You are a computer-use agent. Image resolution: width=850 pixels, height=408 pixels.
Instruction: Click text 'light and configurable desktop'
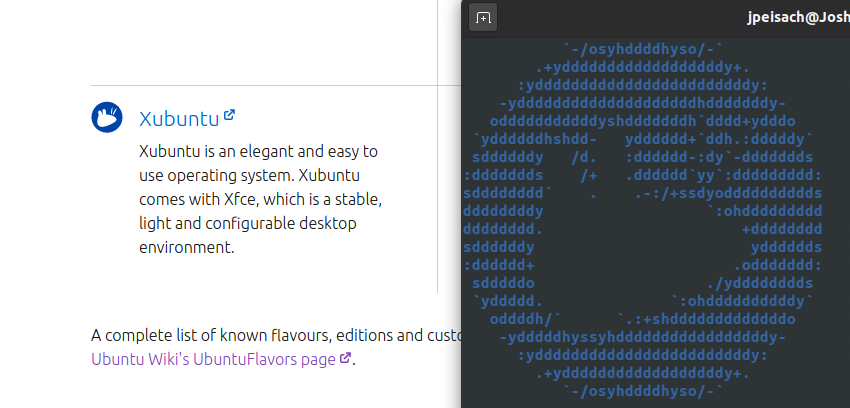[x=248, y=223]
